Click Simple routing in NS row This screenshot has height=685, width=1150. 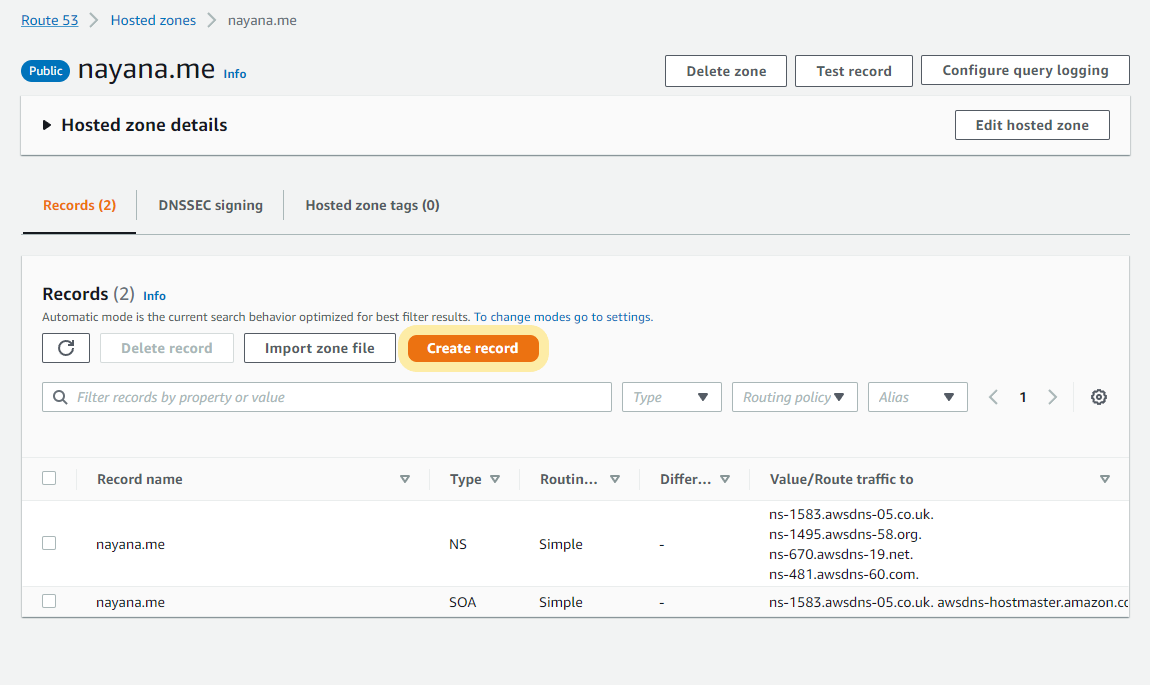561,544
